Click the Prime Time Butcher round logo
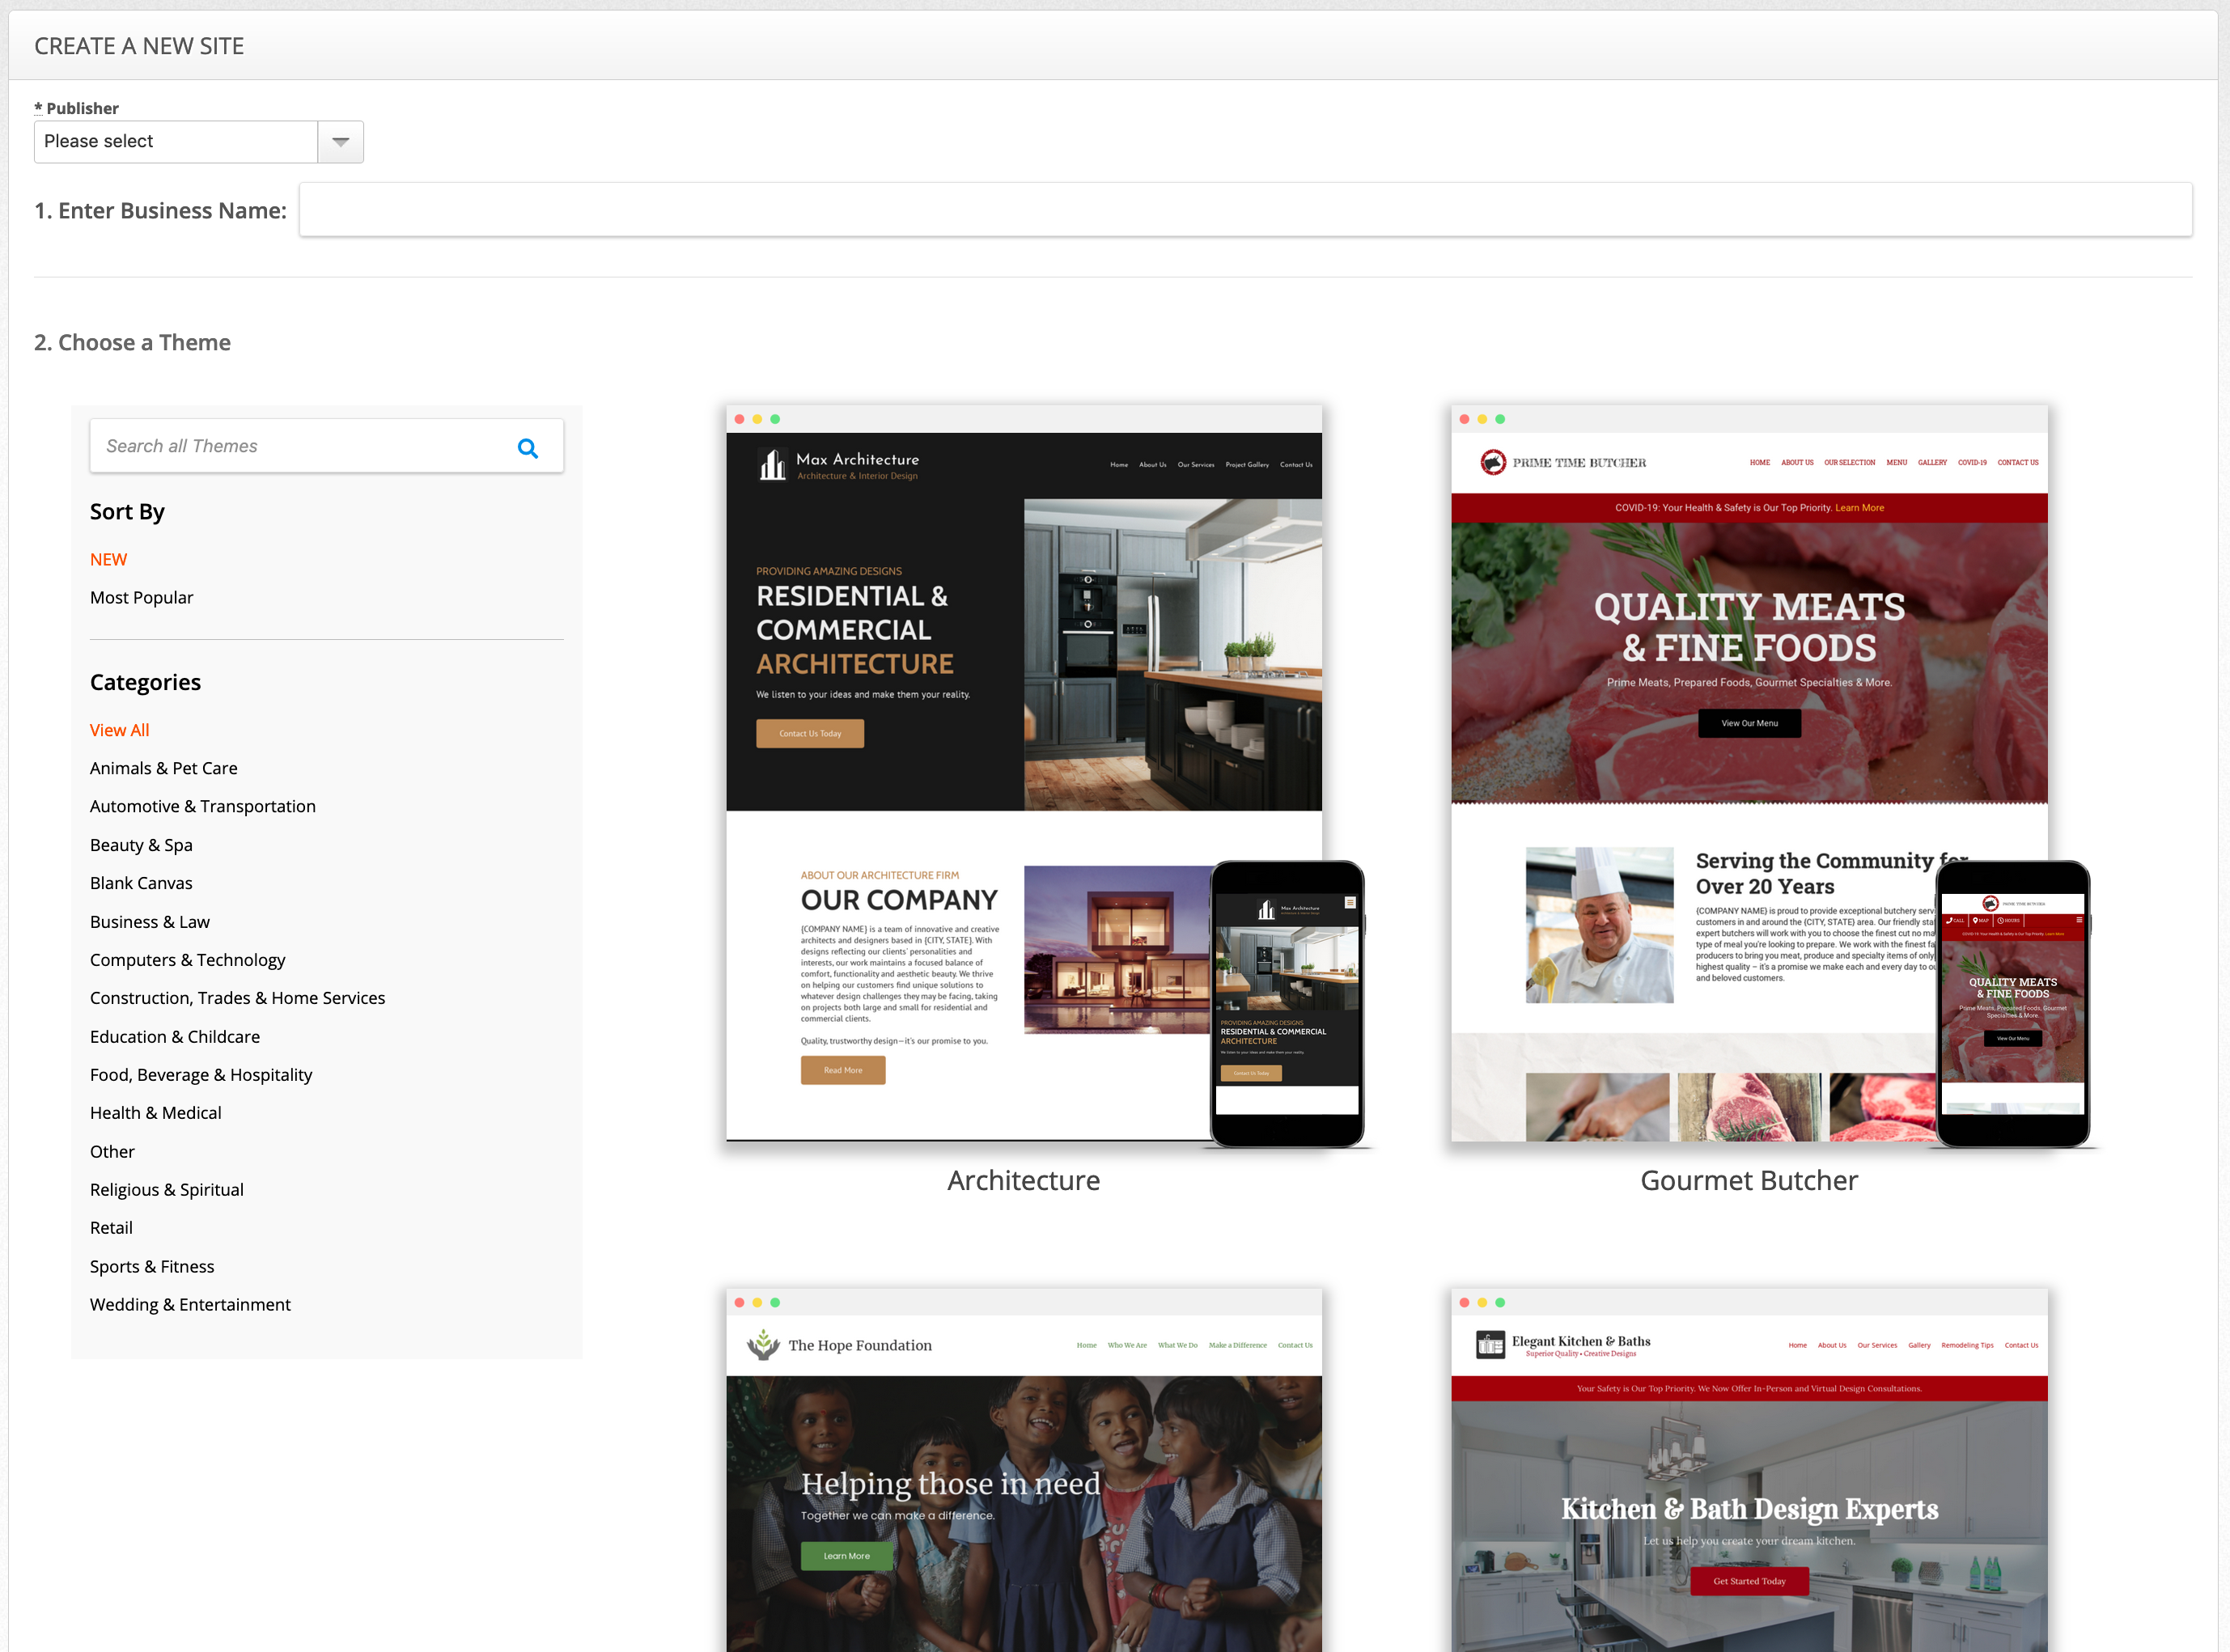The image size is (2230, 1652). pyautogui.click(x=1493, y=462)
